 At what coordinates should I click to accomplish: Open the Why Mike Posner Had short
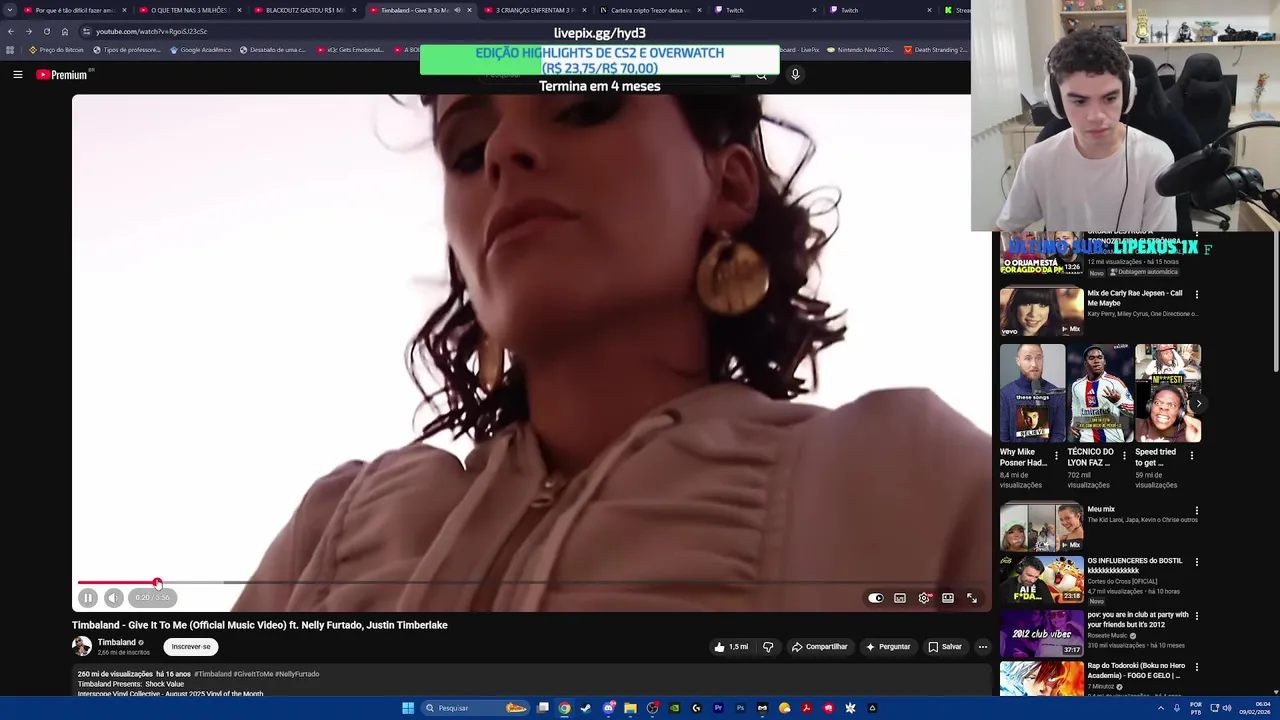tap(1032, 393)
